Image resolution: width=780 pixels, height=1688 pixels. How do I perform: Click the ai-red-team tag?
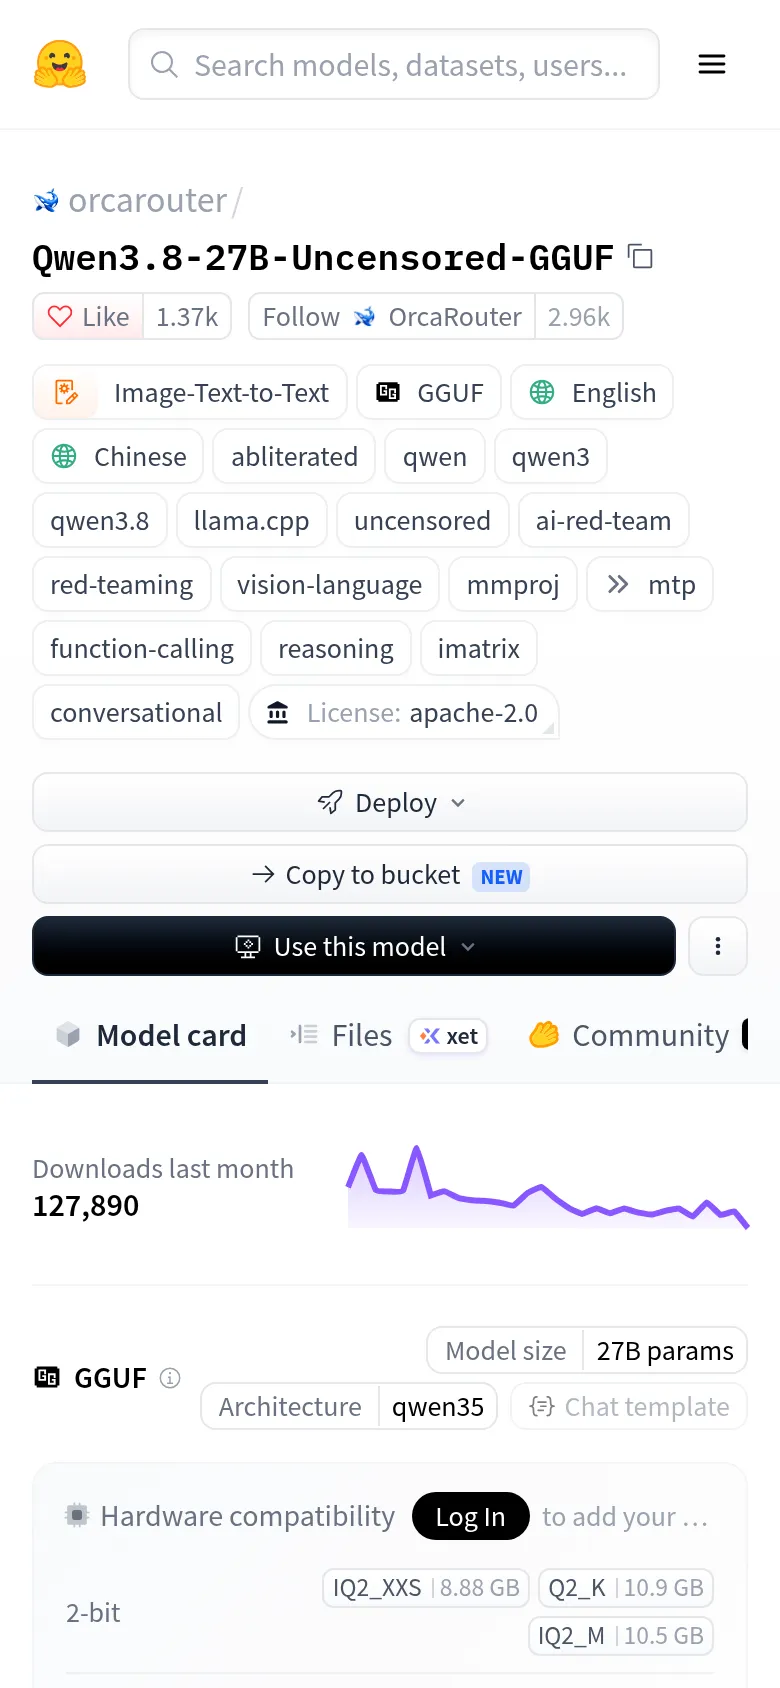[603, 521]
